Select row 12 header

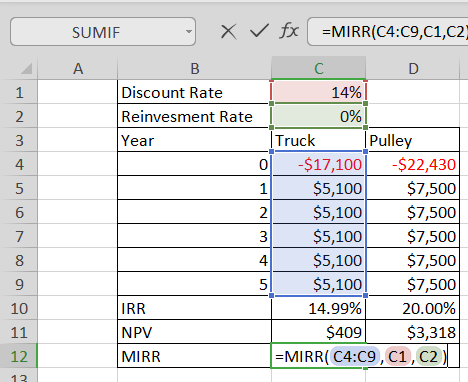(19, 356)
